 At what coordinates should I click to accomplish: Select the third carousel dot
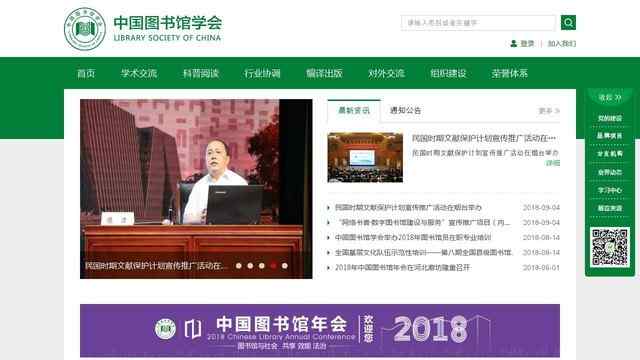(x=262, y=266)
